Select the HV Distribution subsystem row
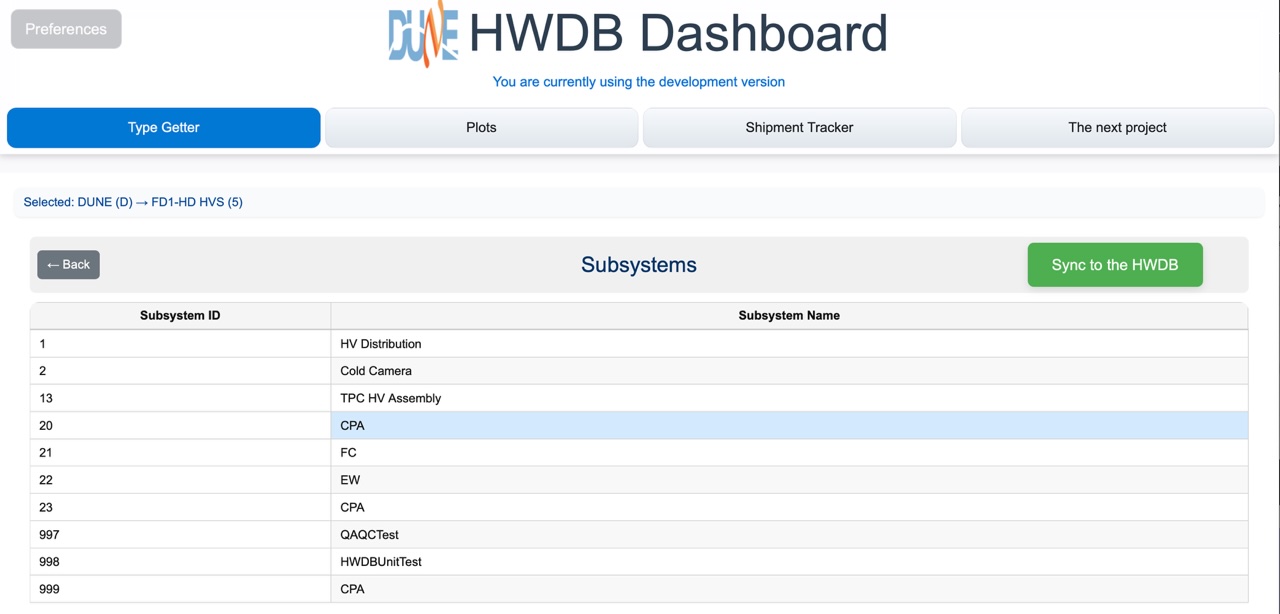Screen dimensions: 1280x614 click(x=381, y=344)
